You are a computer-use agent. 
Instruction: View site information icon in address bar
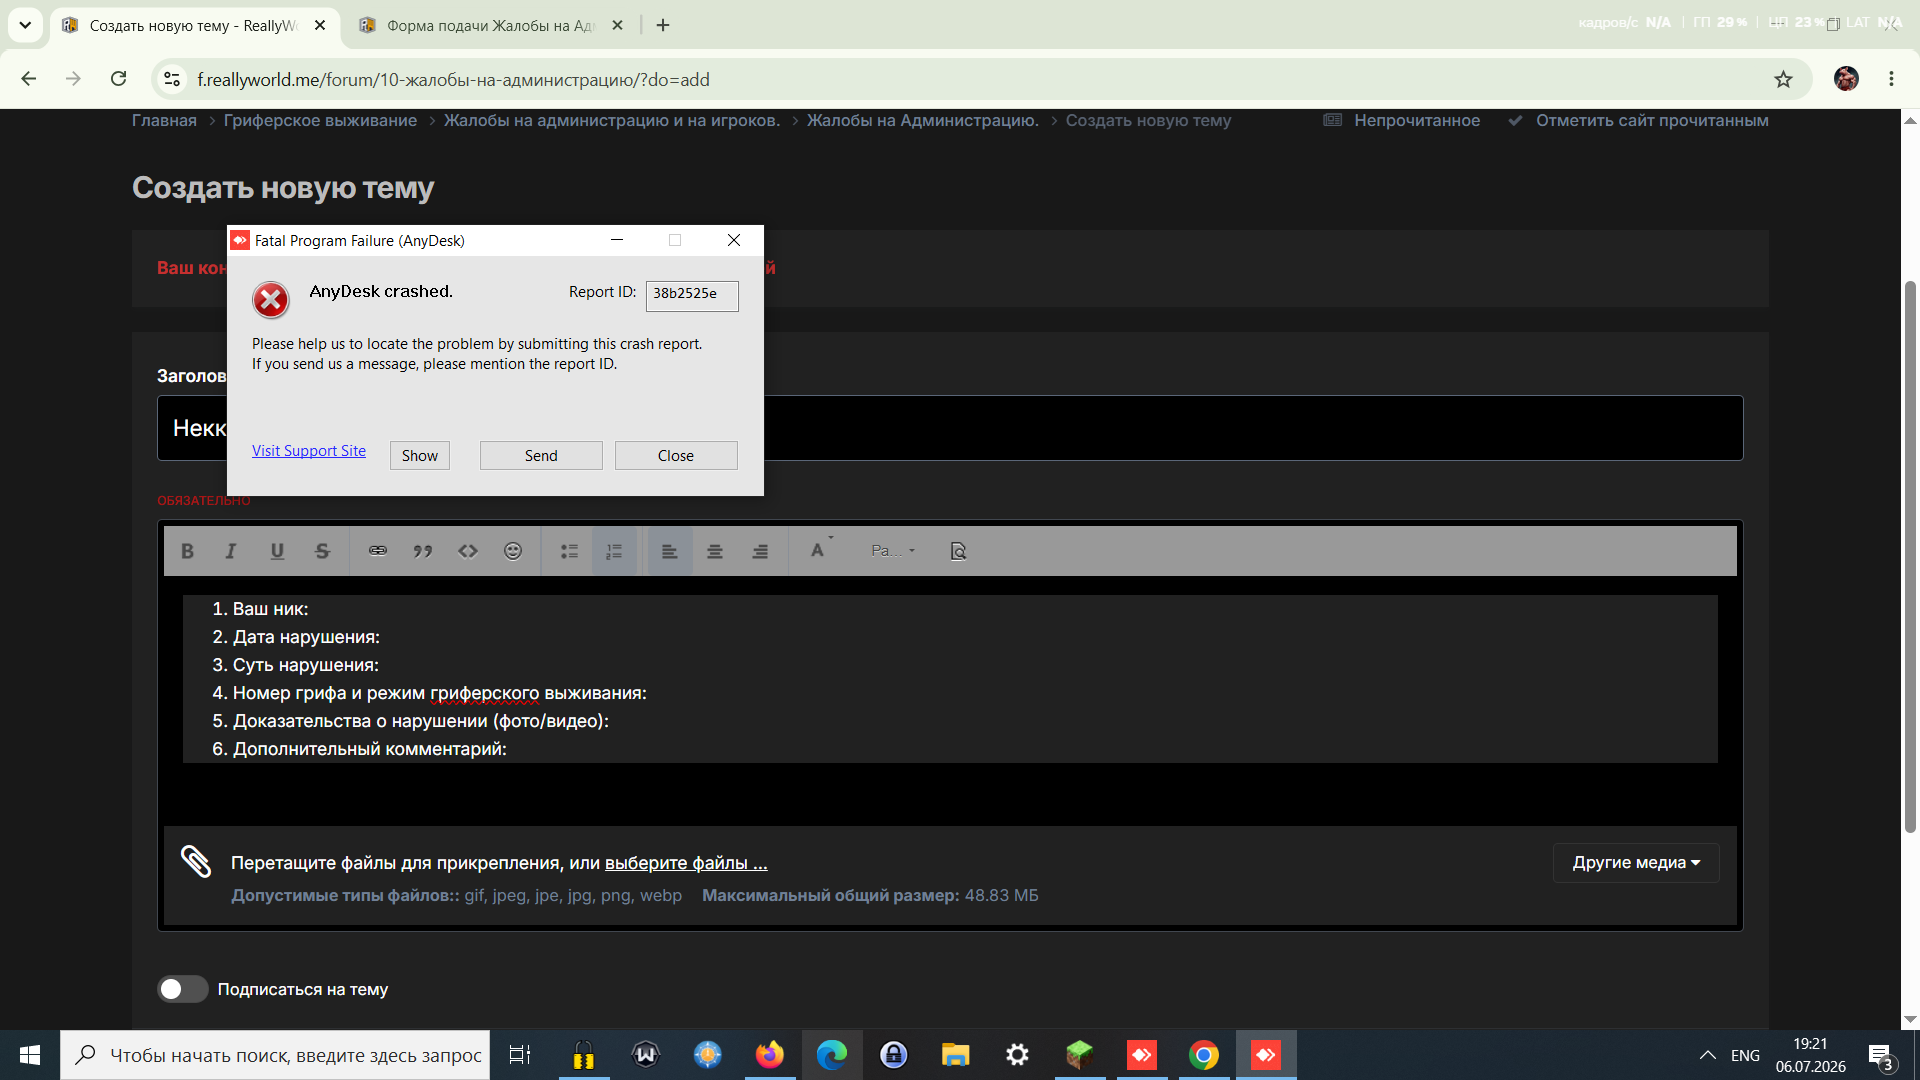coord(172,79)
